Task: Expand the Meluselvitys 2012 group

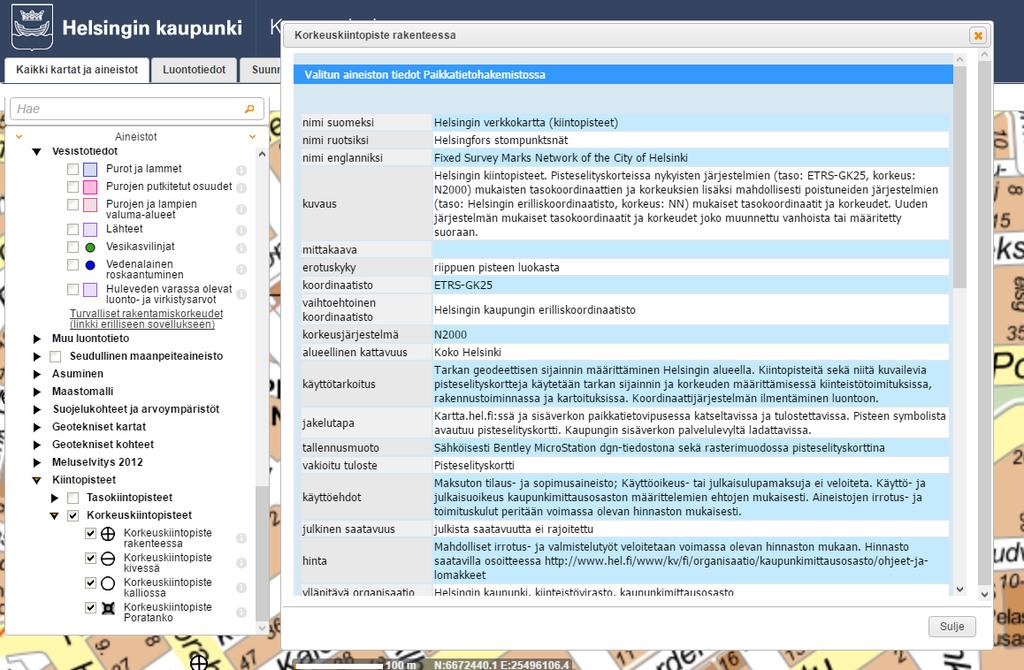Action: 37,462
